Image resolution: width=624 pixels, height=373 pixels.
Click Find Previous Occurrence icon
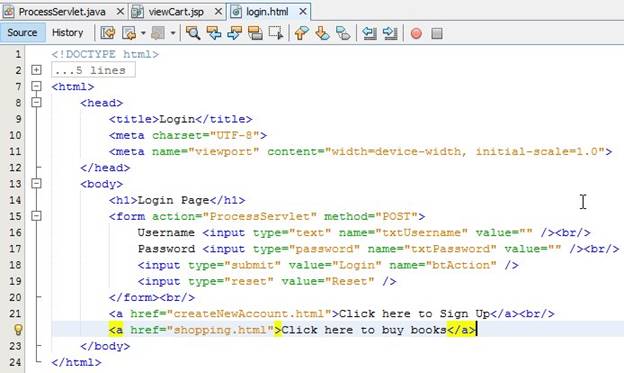214,33
